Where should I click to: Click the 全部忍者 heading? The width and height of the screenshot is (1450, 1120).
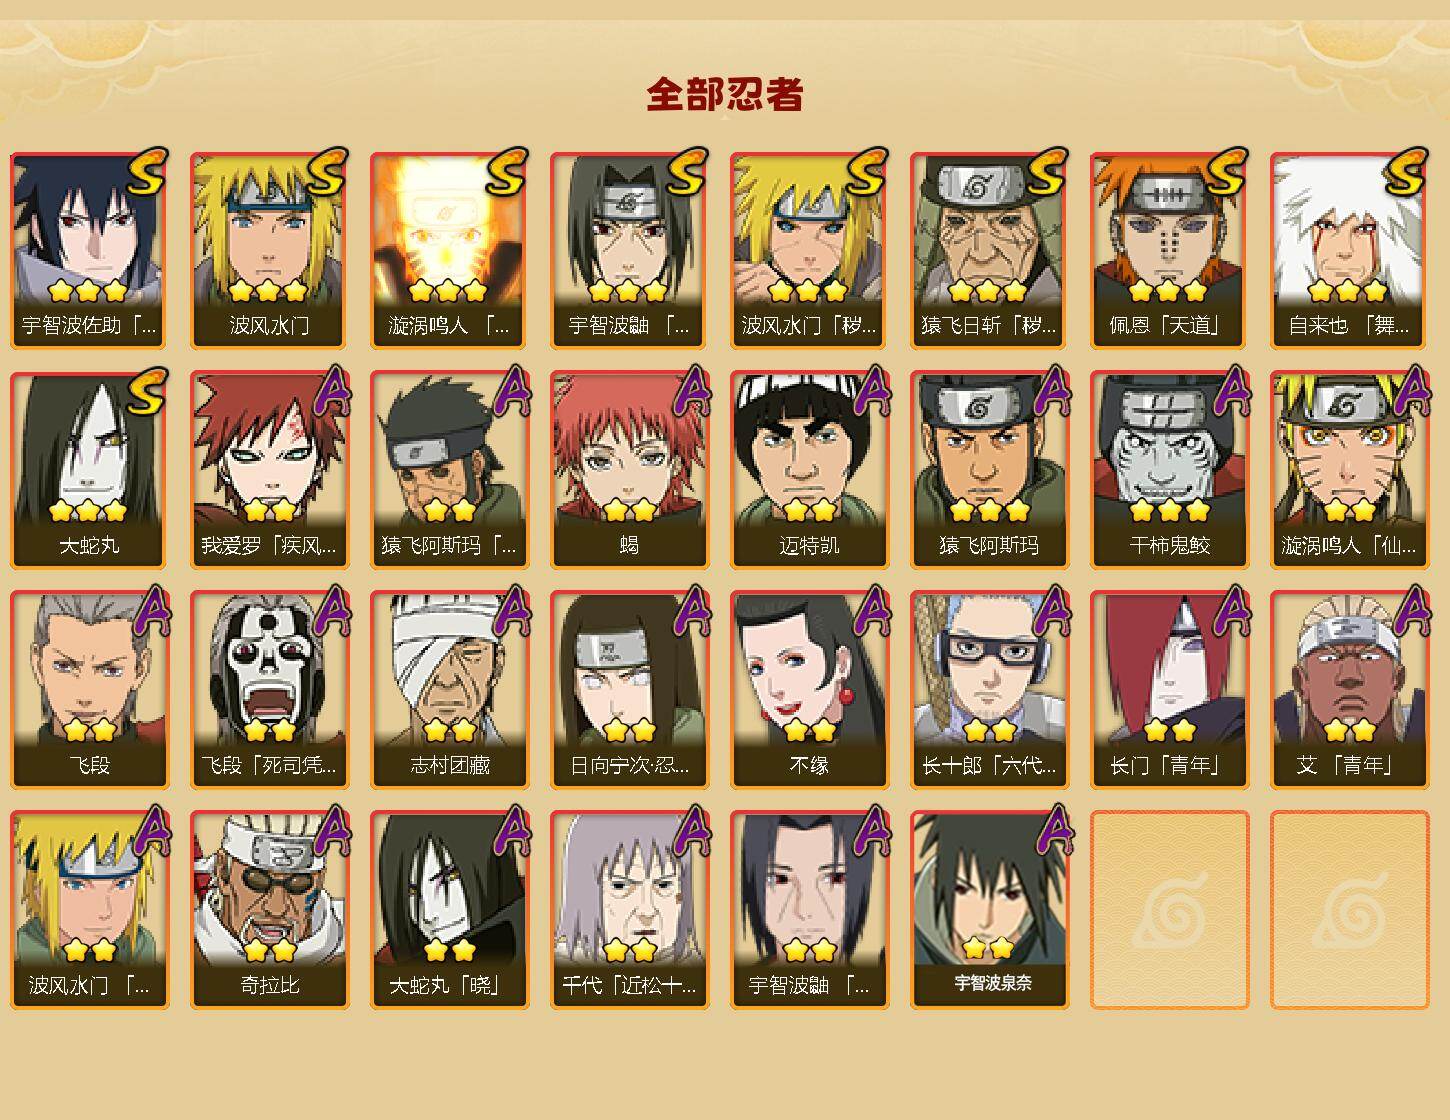click(725, 94)
